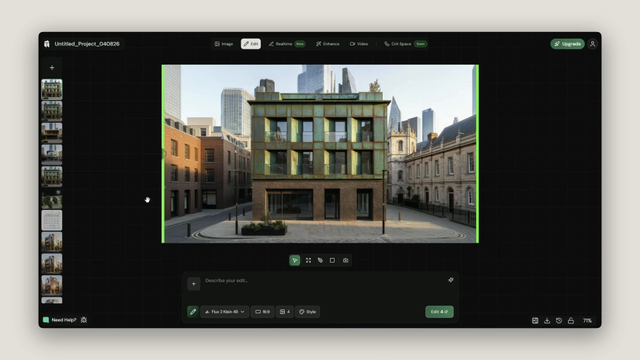Open the Realtime beta tab
Screen dimensions: 640x360
(x=287, y=44)
